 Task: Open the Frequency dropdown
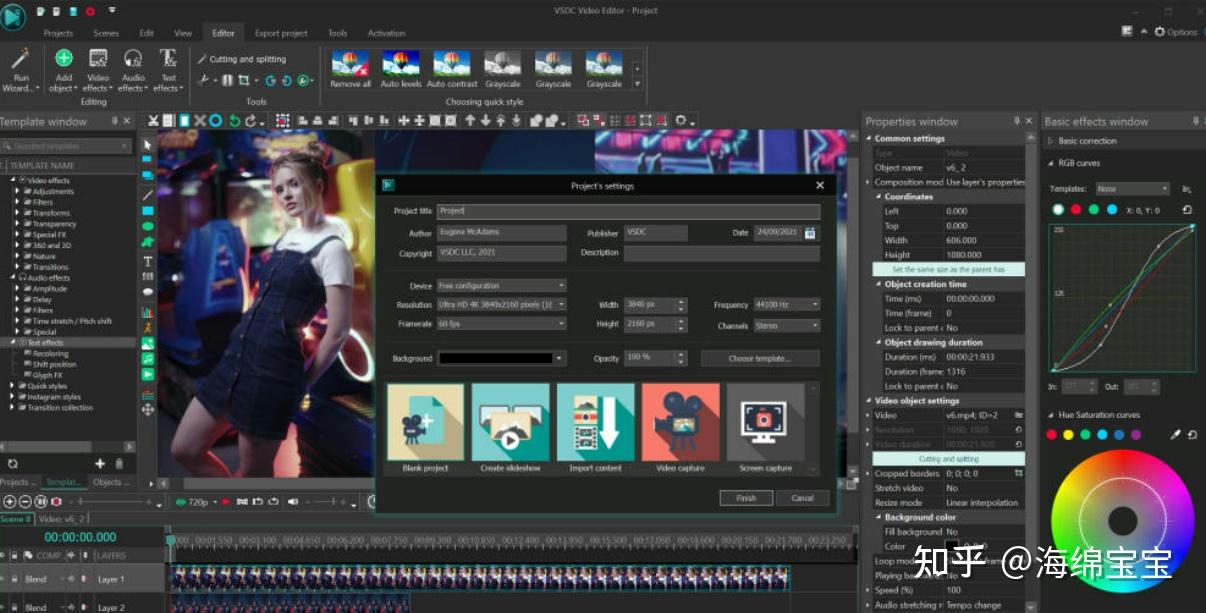tap(787, 304)
